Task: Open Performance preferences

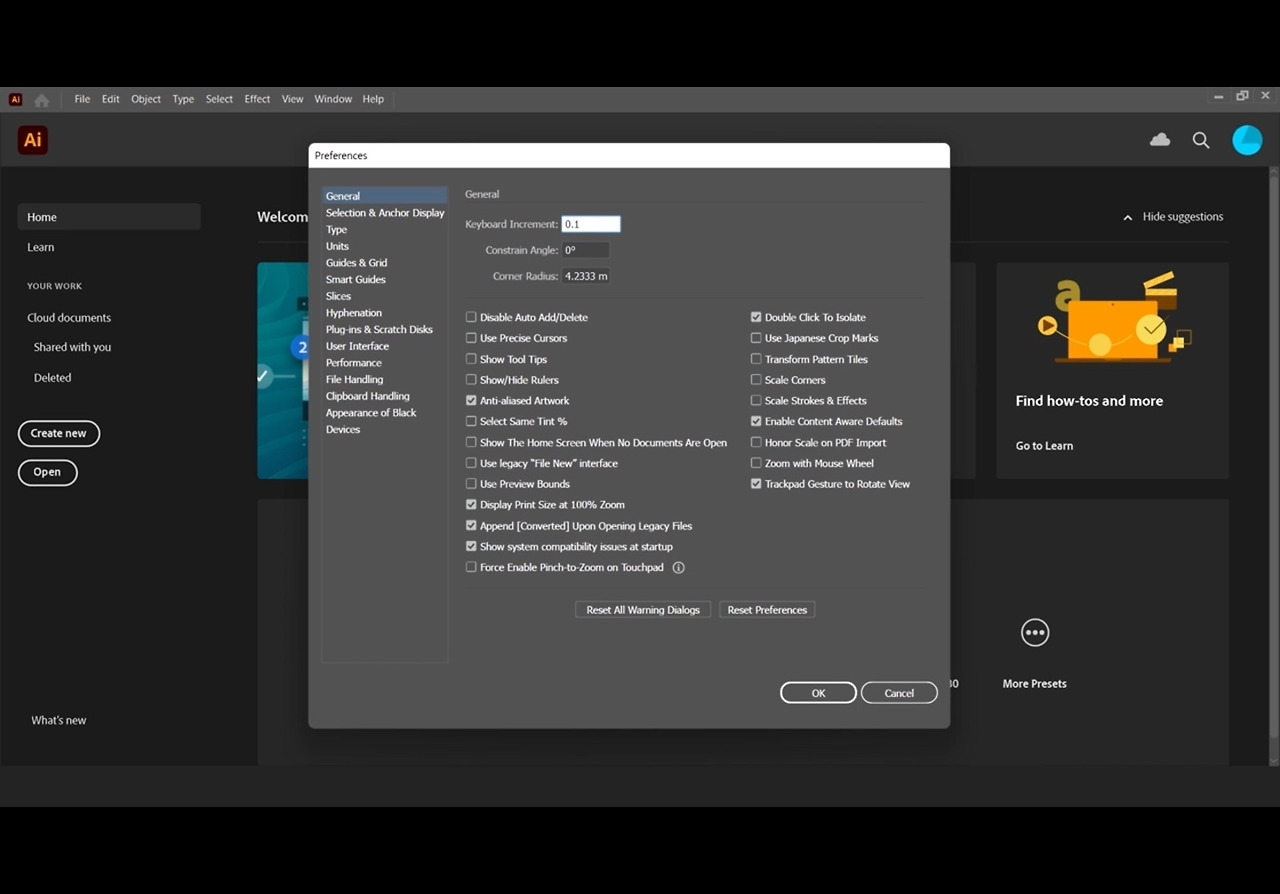Action: tap(354, 363)
